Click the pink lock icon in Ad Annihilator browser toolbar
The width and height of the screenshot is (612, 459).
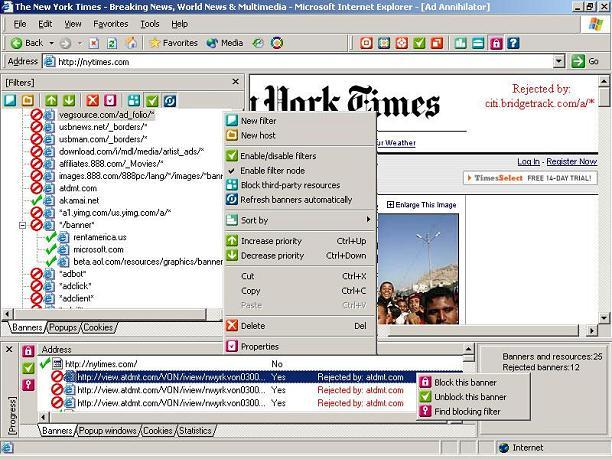click(496, 43)
